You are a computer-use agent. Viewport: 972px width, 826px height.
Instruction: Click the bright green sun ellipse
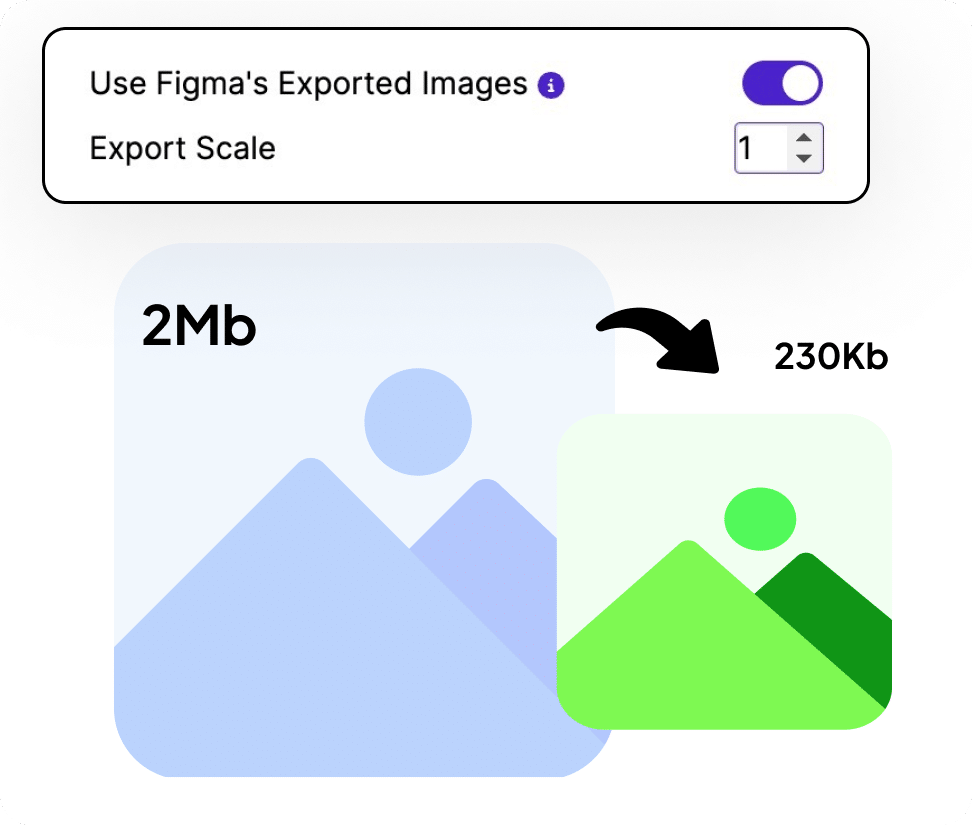click(x=760, y=519)
